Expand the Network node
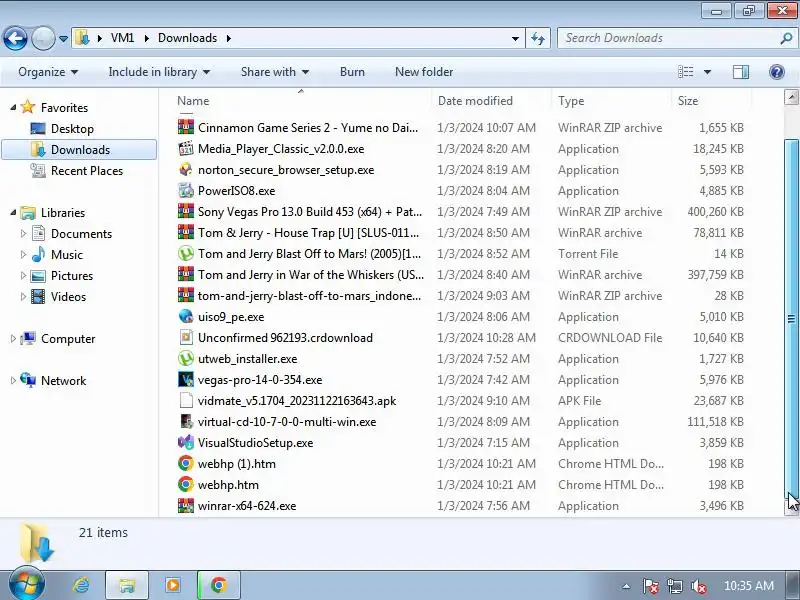The width and height of the screenshot is (800, 600). [x=13, y=380]
